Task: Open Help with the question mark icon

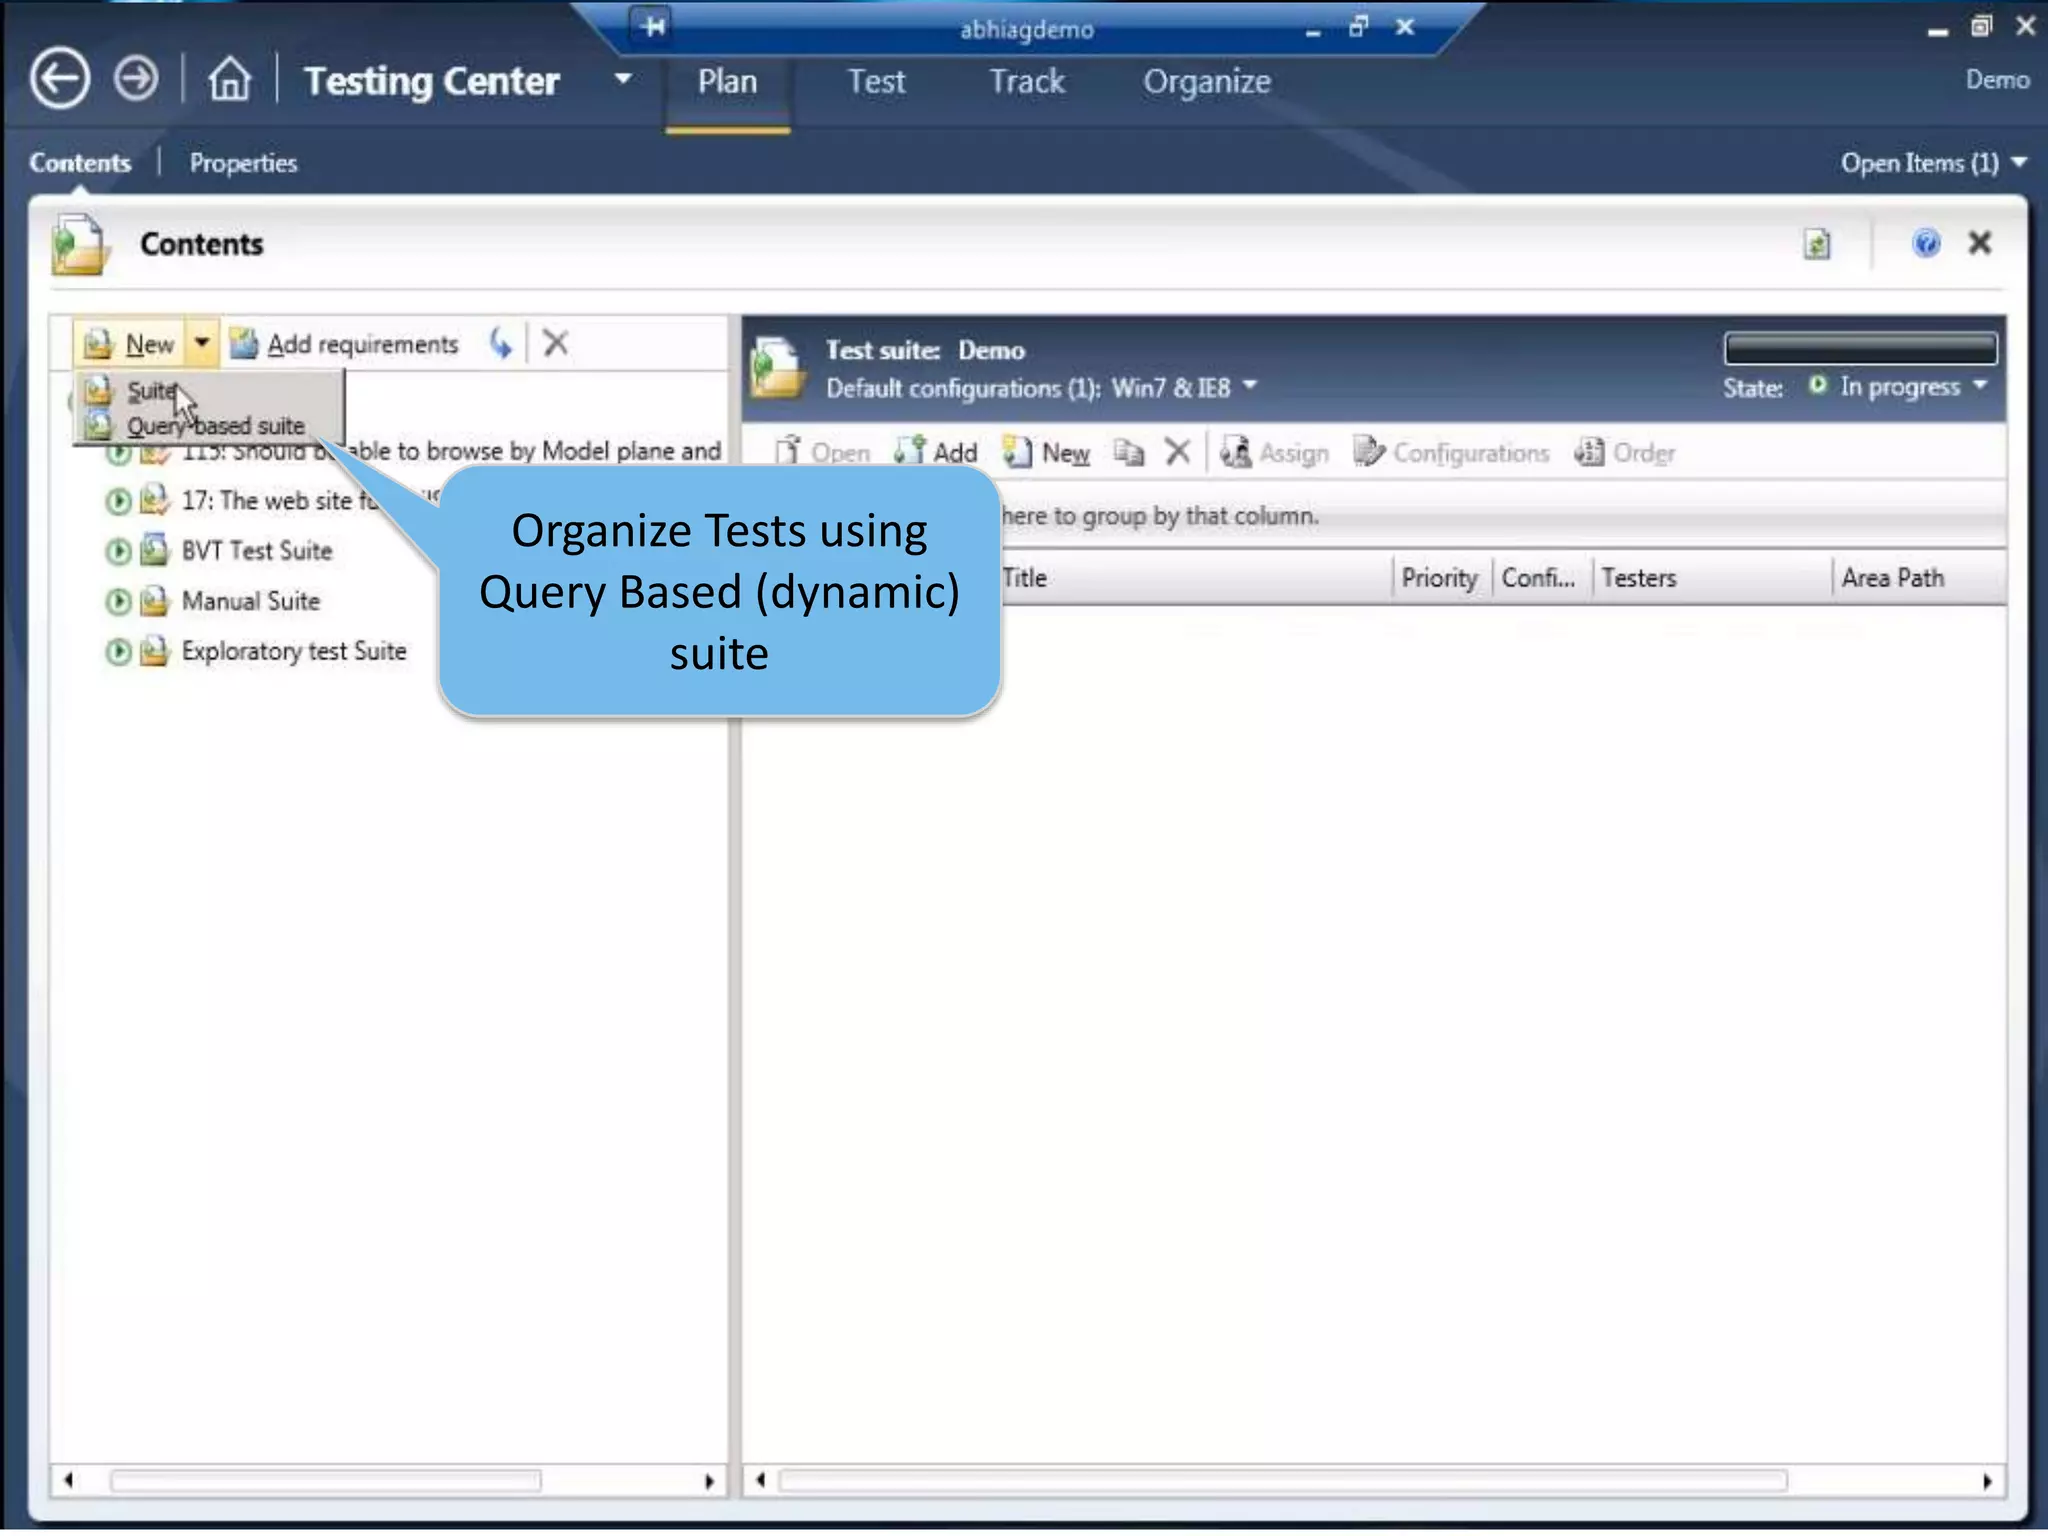Action: [x=1926, y=243]
